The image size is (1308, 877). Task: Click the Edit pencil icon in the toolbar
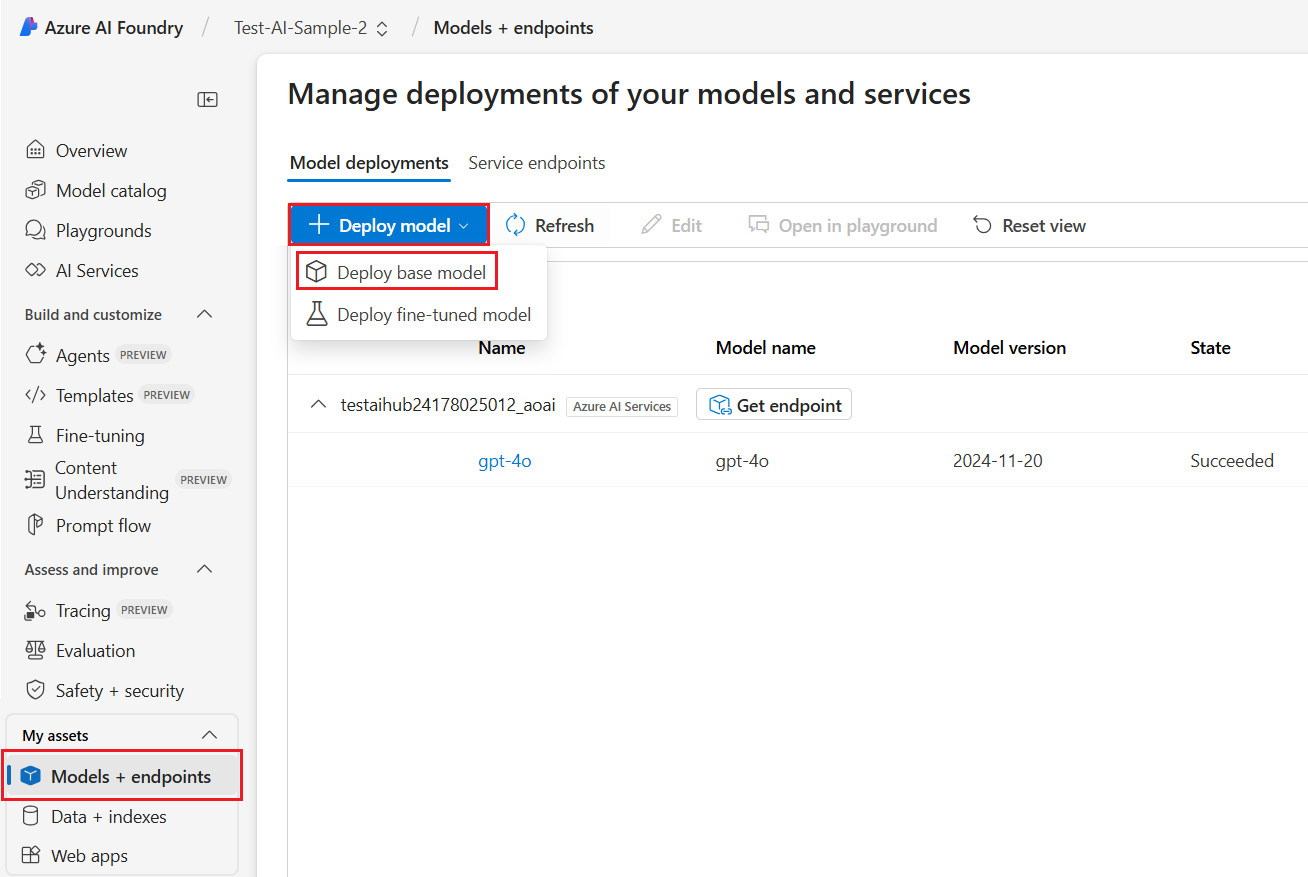651,225
